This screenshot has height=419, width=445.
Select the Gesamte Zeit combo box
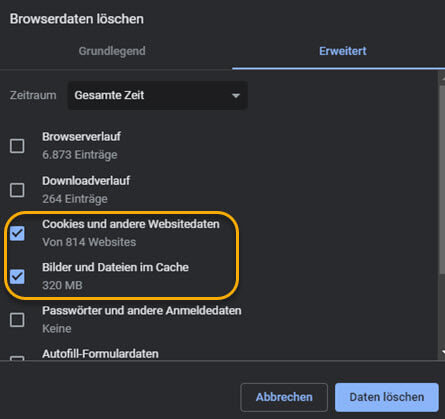point(158,96)
